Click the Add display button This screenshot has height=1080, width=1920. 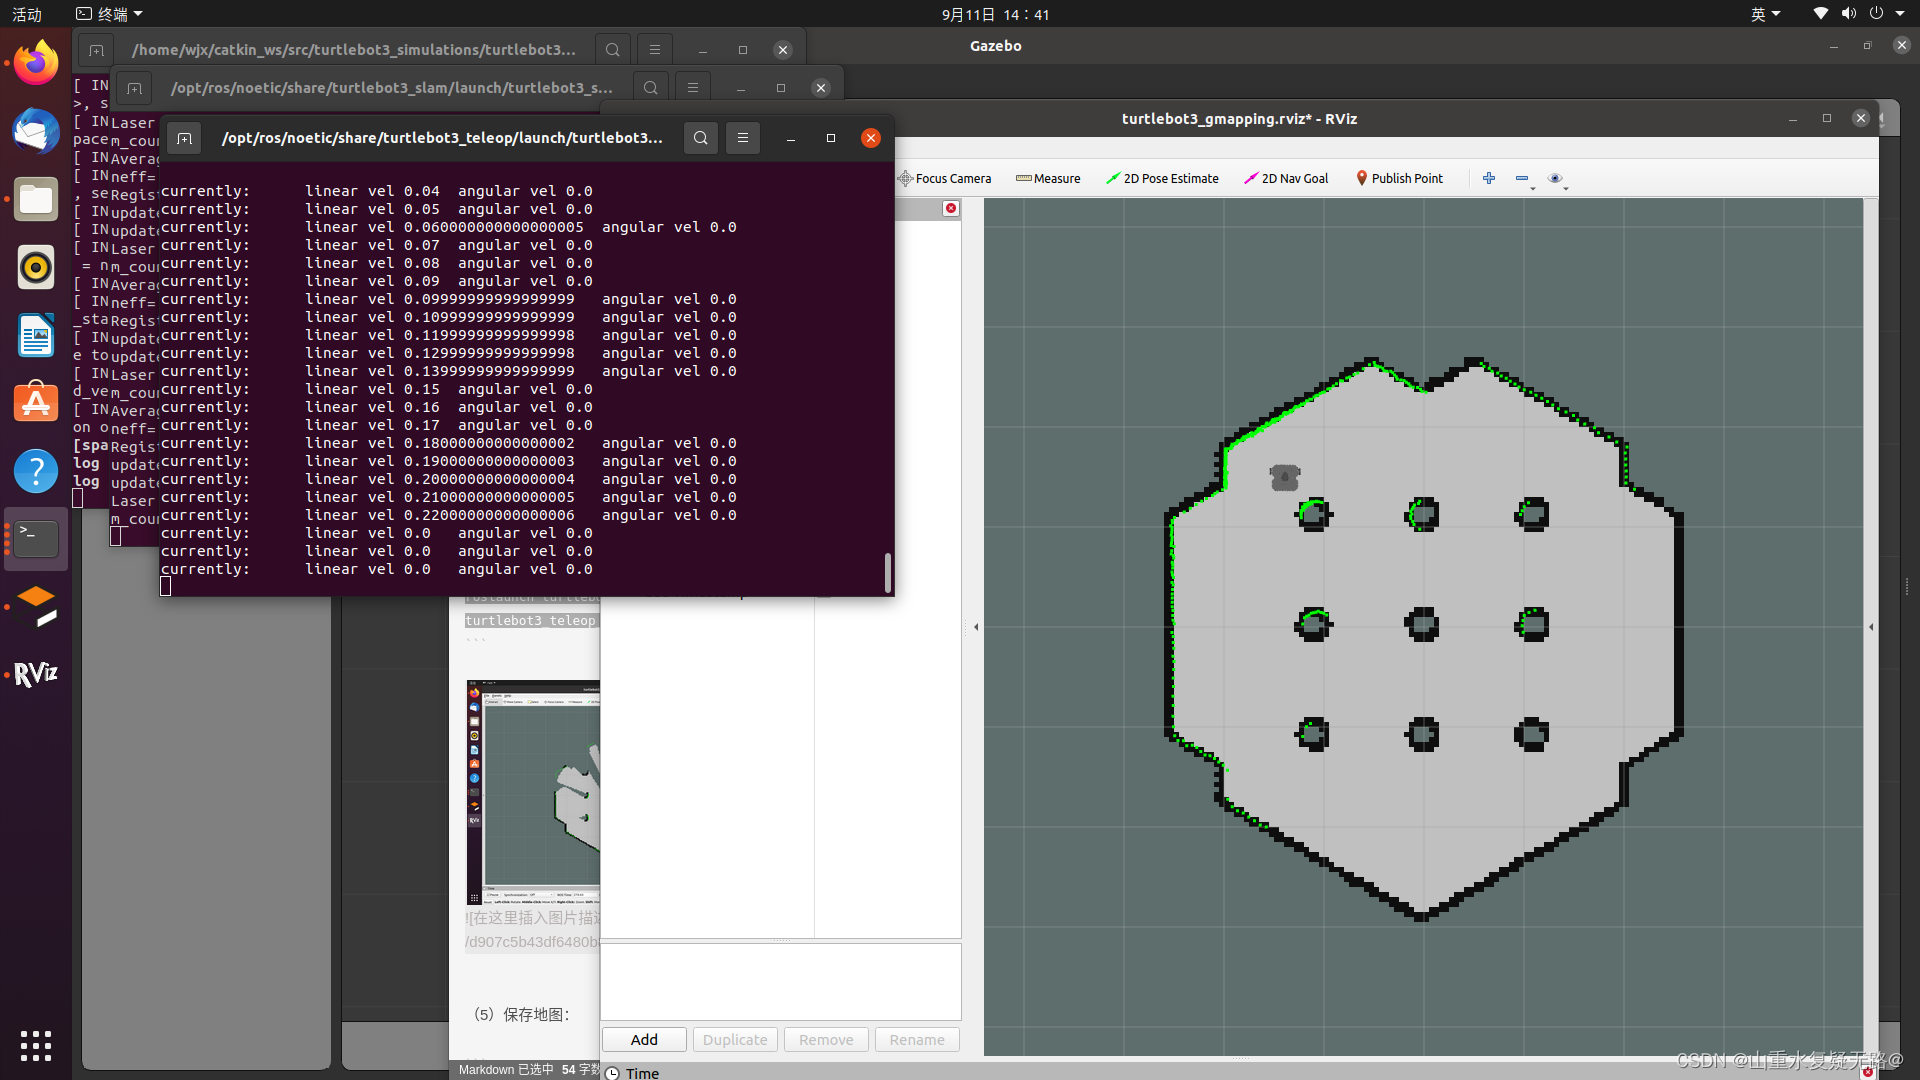click(x=644, y=1040)
